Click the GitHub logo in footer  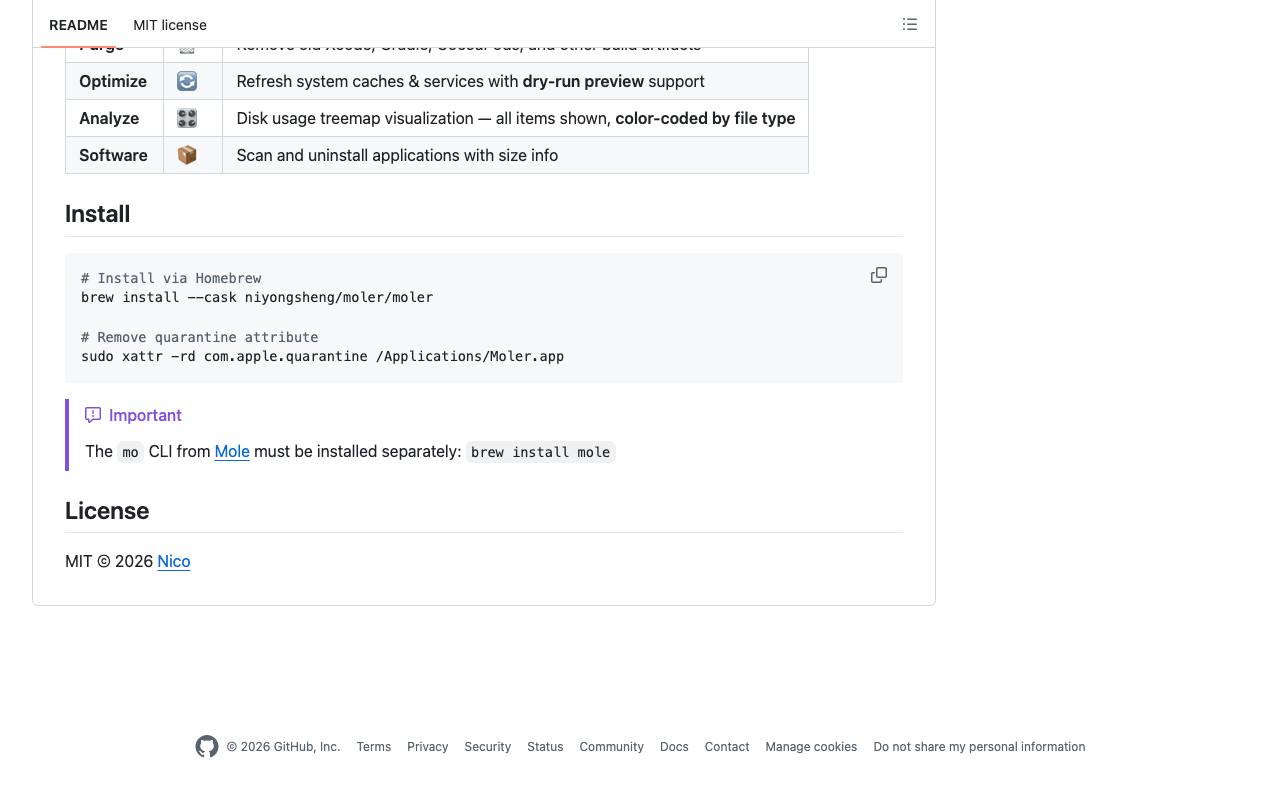tap(207, 747)
